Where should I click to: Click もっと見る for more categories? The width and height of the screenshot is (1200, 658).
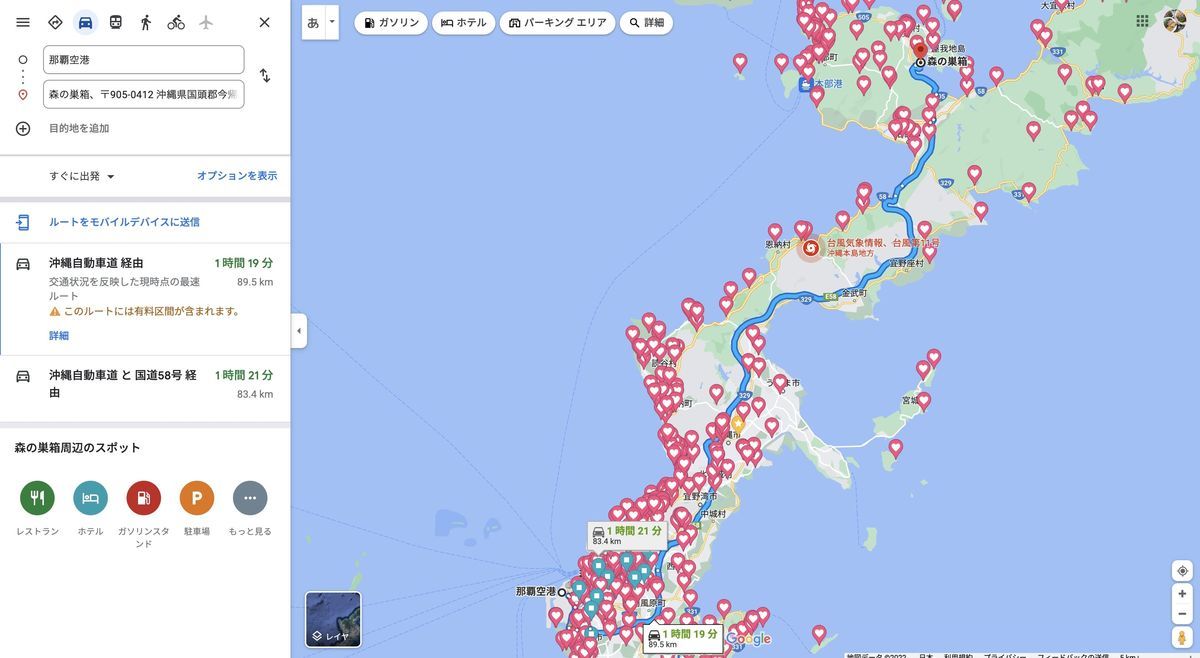[x=250, y=498]
